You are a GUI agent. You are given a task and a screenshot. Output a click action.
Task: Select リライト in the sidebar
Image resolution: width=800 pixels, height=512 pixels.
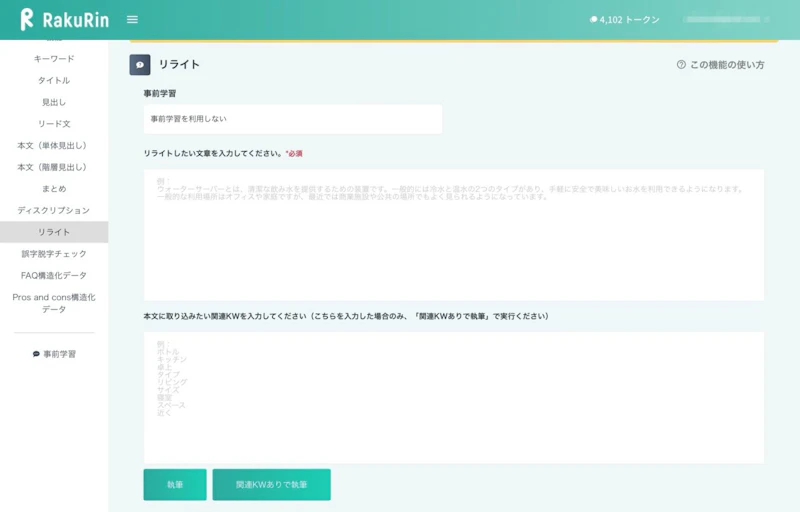tap(54, 232)
